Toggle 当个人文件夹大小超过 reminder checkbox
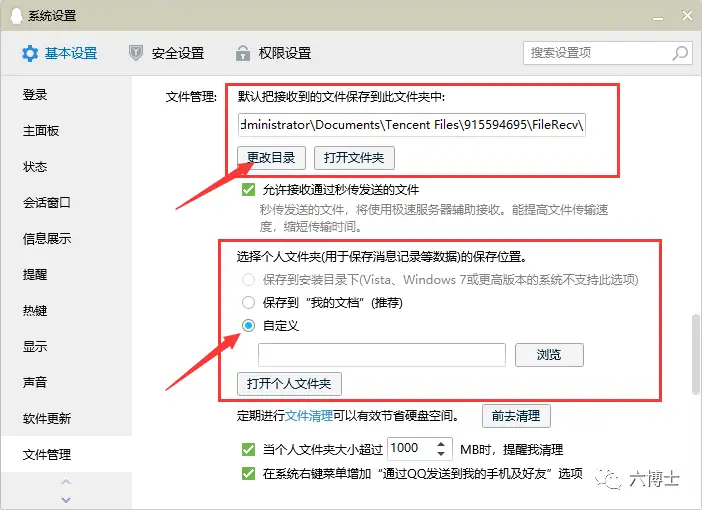This screenshot has width=702, height=510. coord(248,449)
